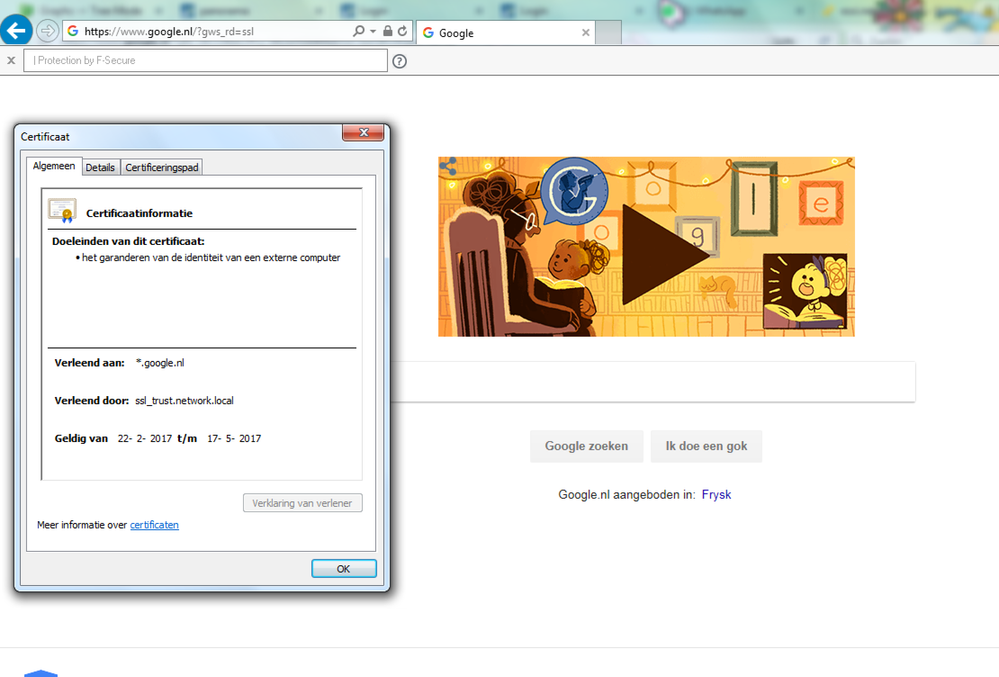999x677 pixels.
Task: Click the grey forward arrow button
Action: (48, 31)
